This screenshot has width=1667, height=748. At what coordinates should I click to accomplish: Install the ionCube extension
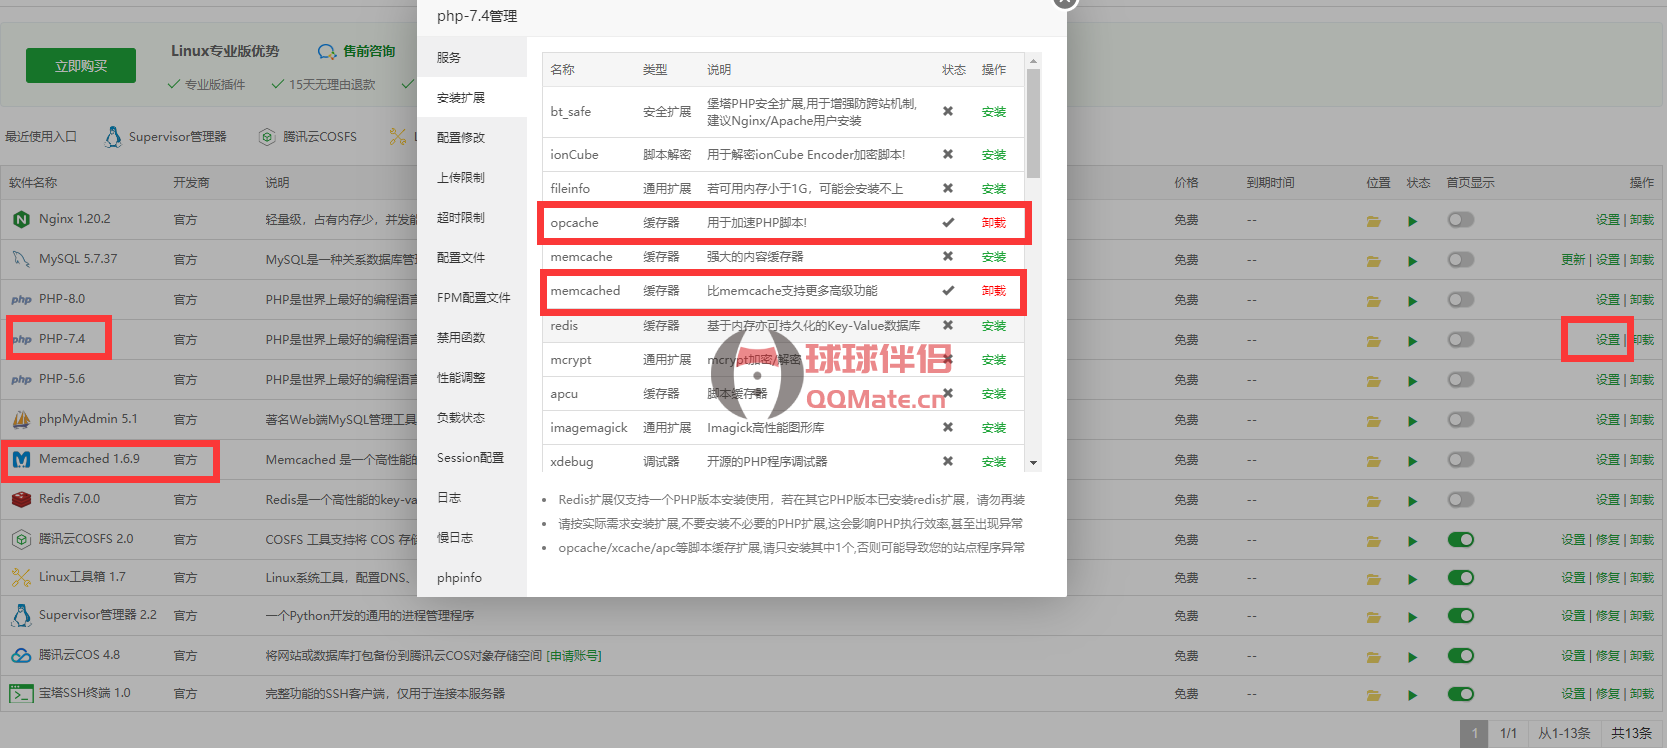pyautogui.click(x=994, y=155)
